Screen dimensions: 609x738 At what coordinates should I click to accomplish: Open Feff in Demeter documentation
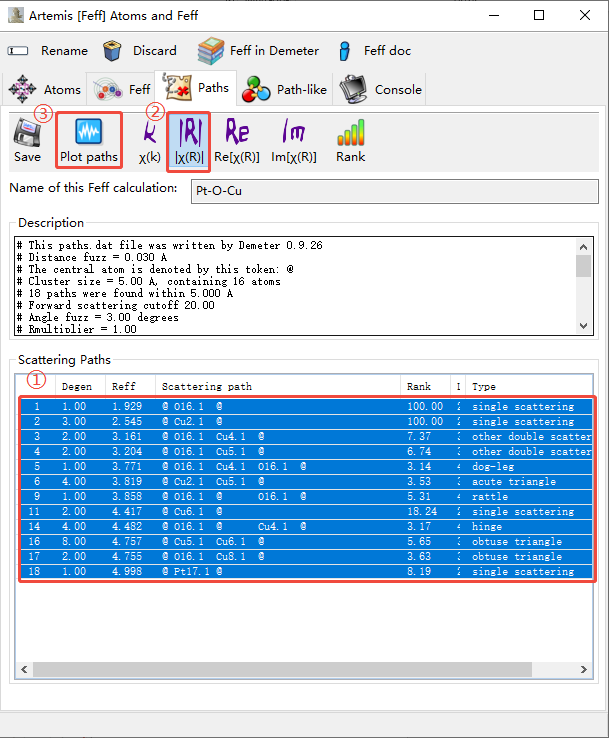(258, 51)
